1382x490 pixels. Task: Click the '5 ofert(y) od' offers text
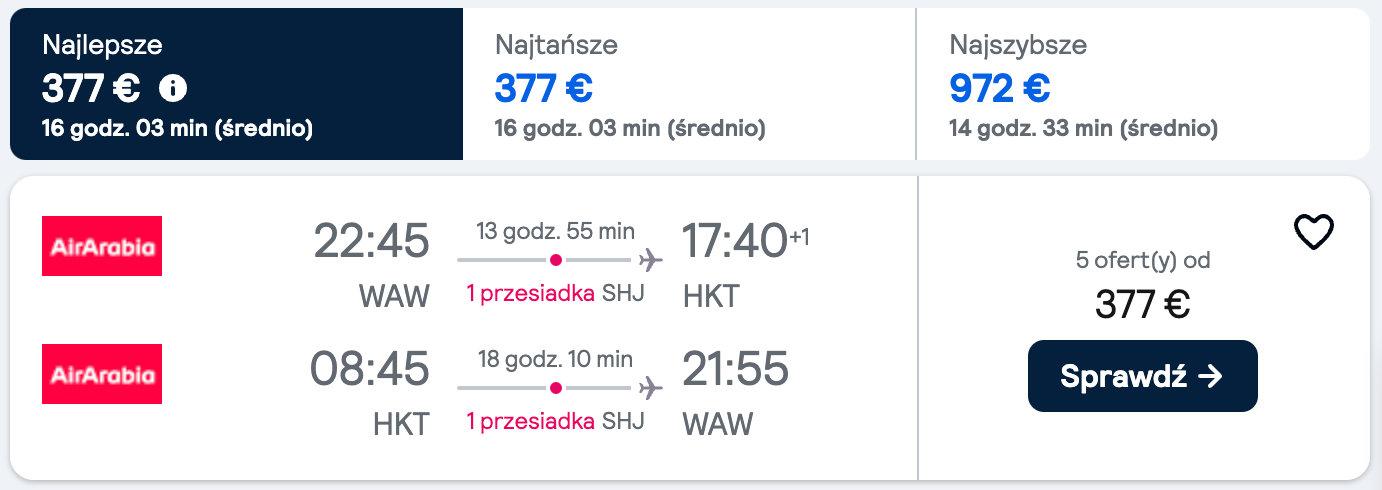coord(1142,261)
